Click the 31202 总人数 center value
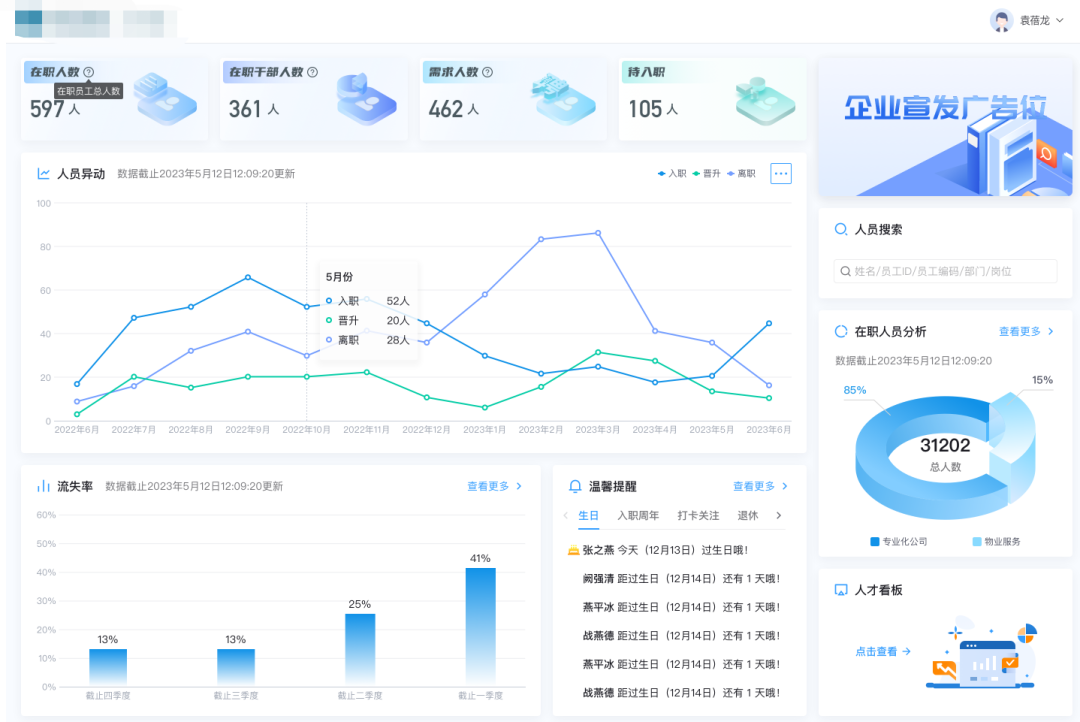This screenshot has width=1080, height=722. pyautogui.click(x=945, y=453)
